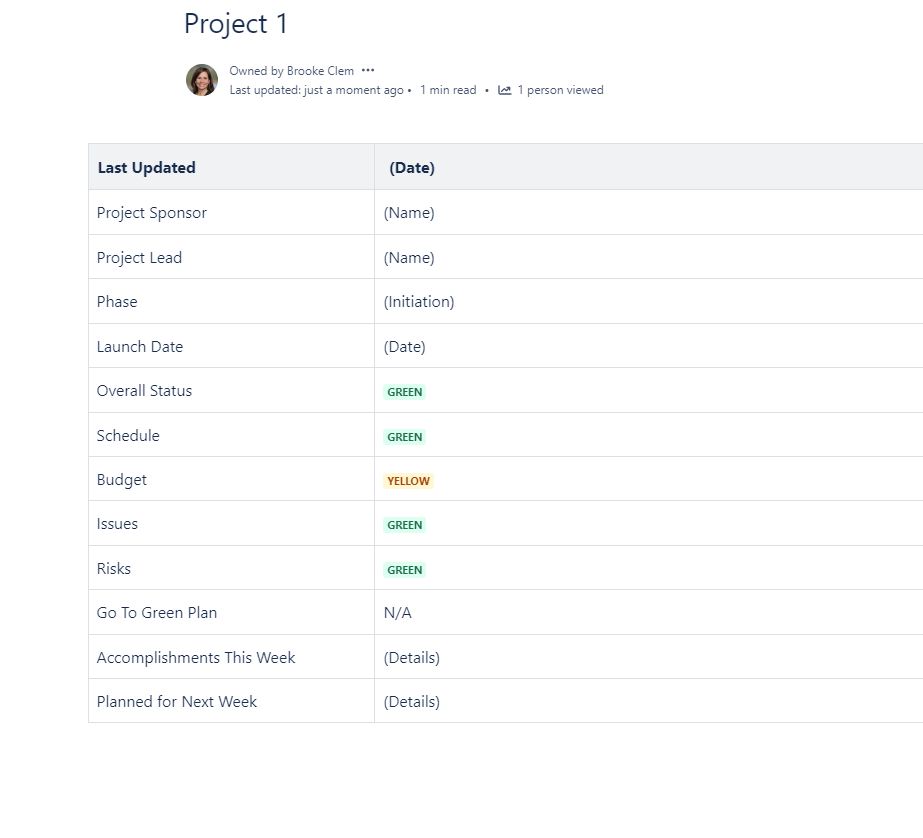
Task: Click the YELLOW status in Budget row
Action: tap(409, 481)
